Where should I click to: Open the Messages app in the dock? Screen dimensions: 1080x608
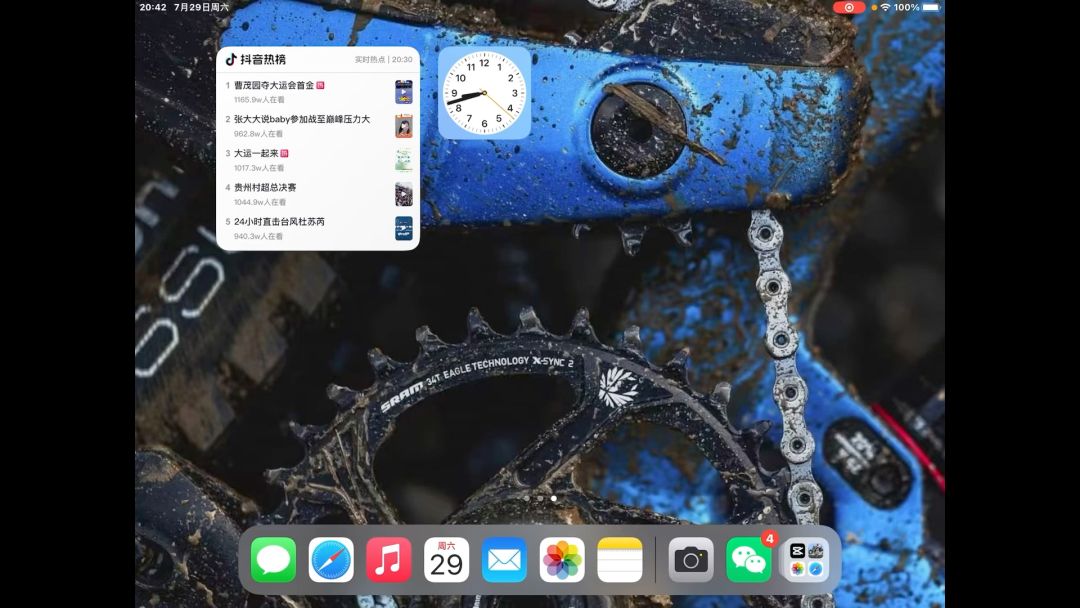click(x=273, y=560)
